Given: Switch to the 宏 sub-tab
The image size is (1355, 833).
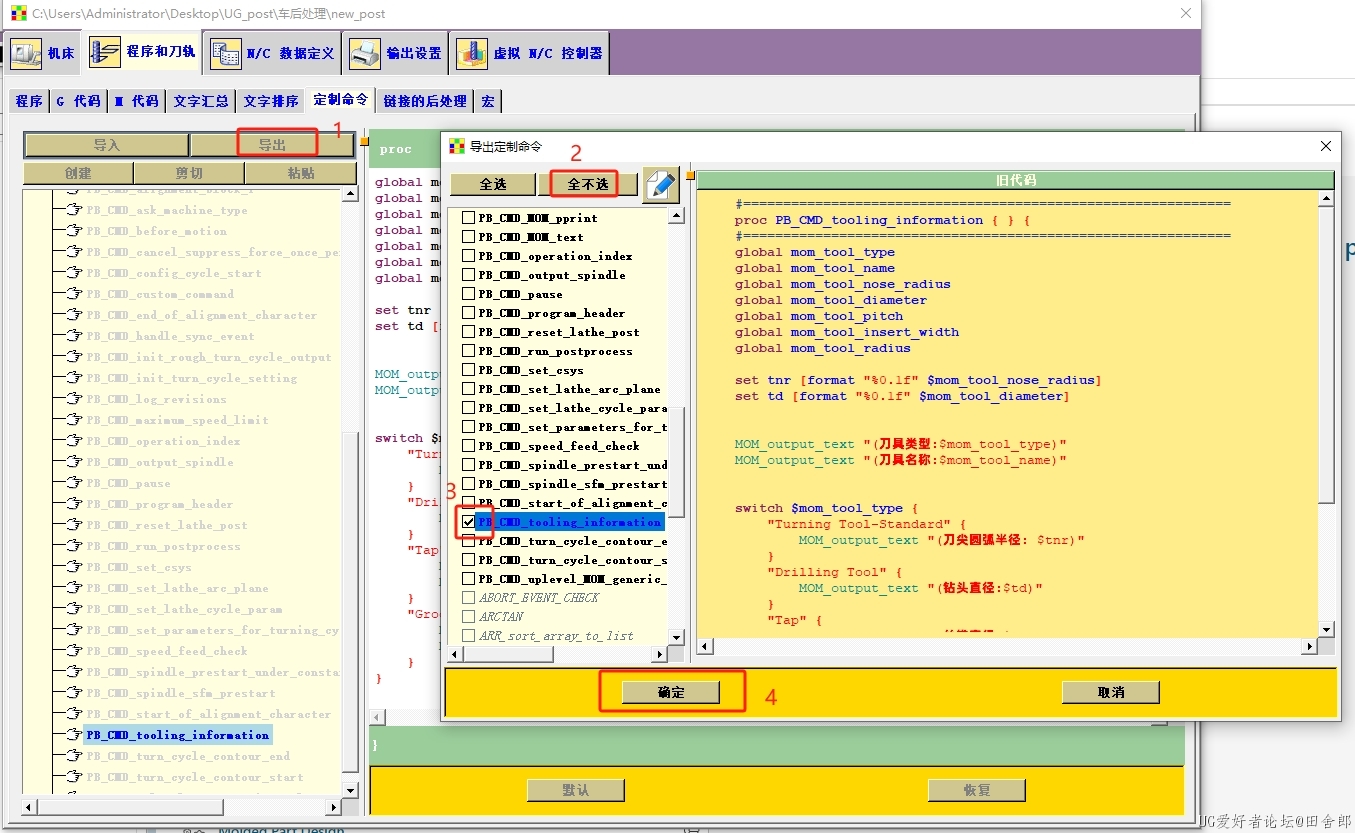Looking at the screenshot, I should coord(488,101).
